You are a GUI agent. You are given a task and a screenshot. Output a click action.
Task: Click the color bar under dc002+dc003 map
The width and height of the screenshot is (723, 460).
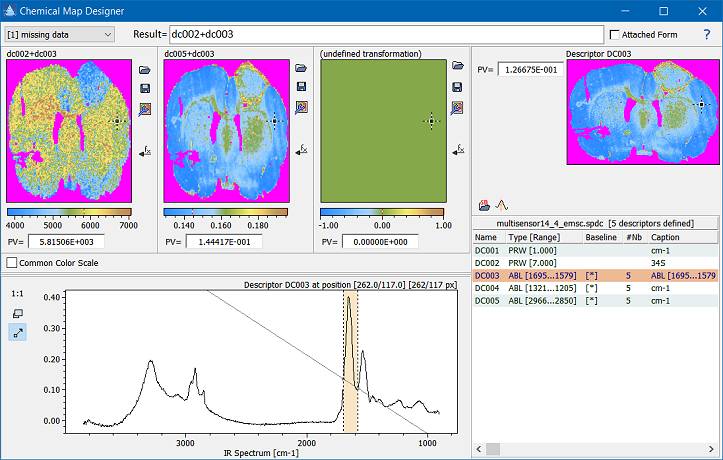[69, 212]
